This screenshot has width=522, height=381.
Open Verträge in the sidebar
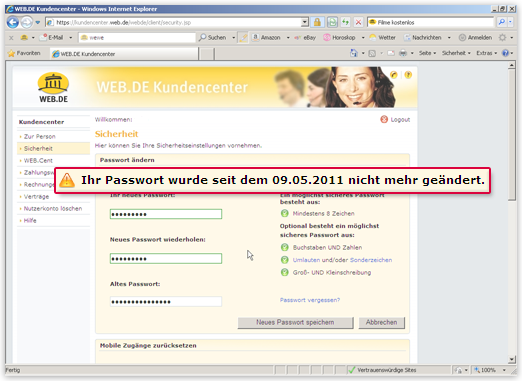click(x=36, y=197)
